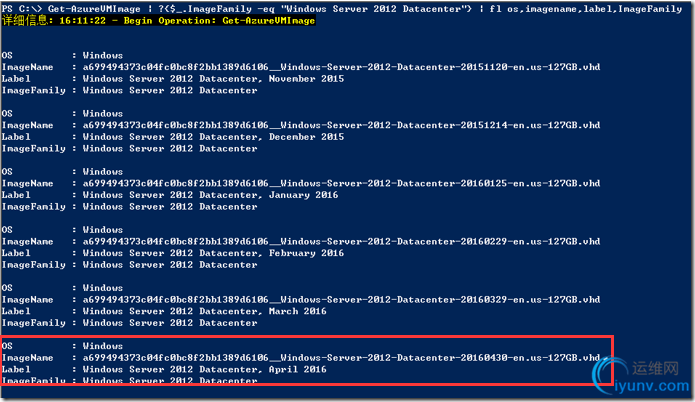This screenshot has height=402, width=695.
Task: Click ImageName ending 20160329-en.us-127GB.vhd
Action: pos(301,299)
